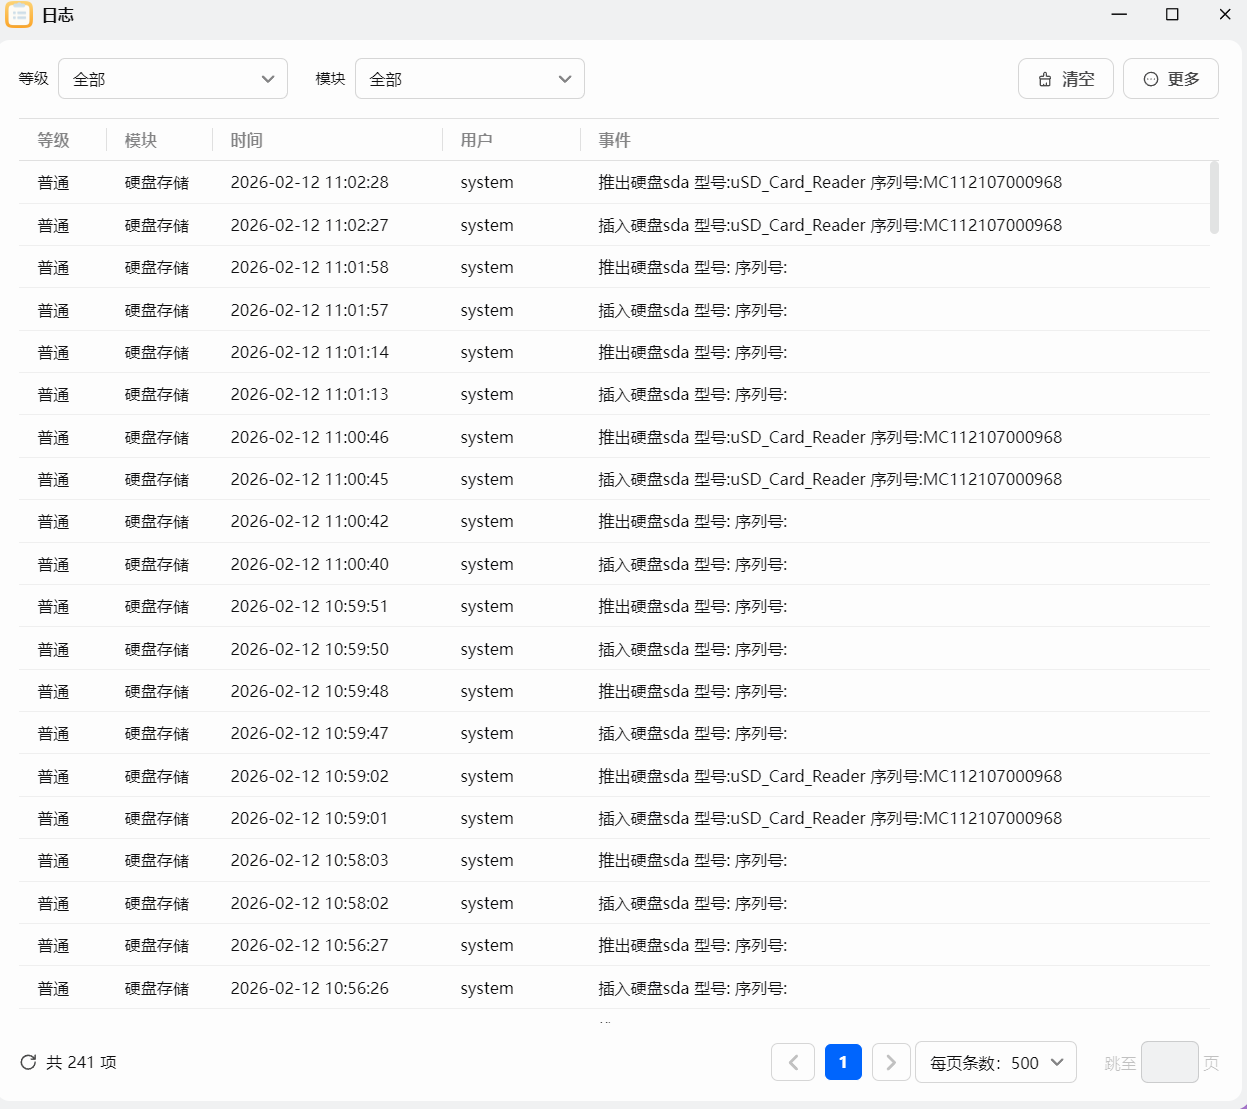Click the 共 241 项 total count text
Screen dimensions: 1247x1109
click(x=81, y=1062)
